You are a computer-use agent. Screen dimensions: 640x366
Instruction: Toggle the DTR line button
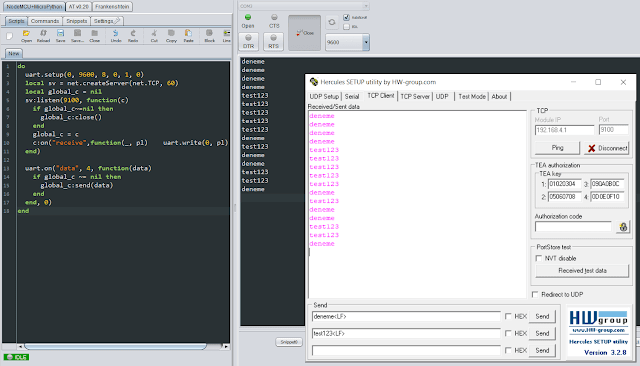[x=249, y=41]
